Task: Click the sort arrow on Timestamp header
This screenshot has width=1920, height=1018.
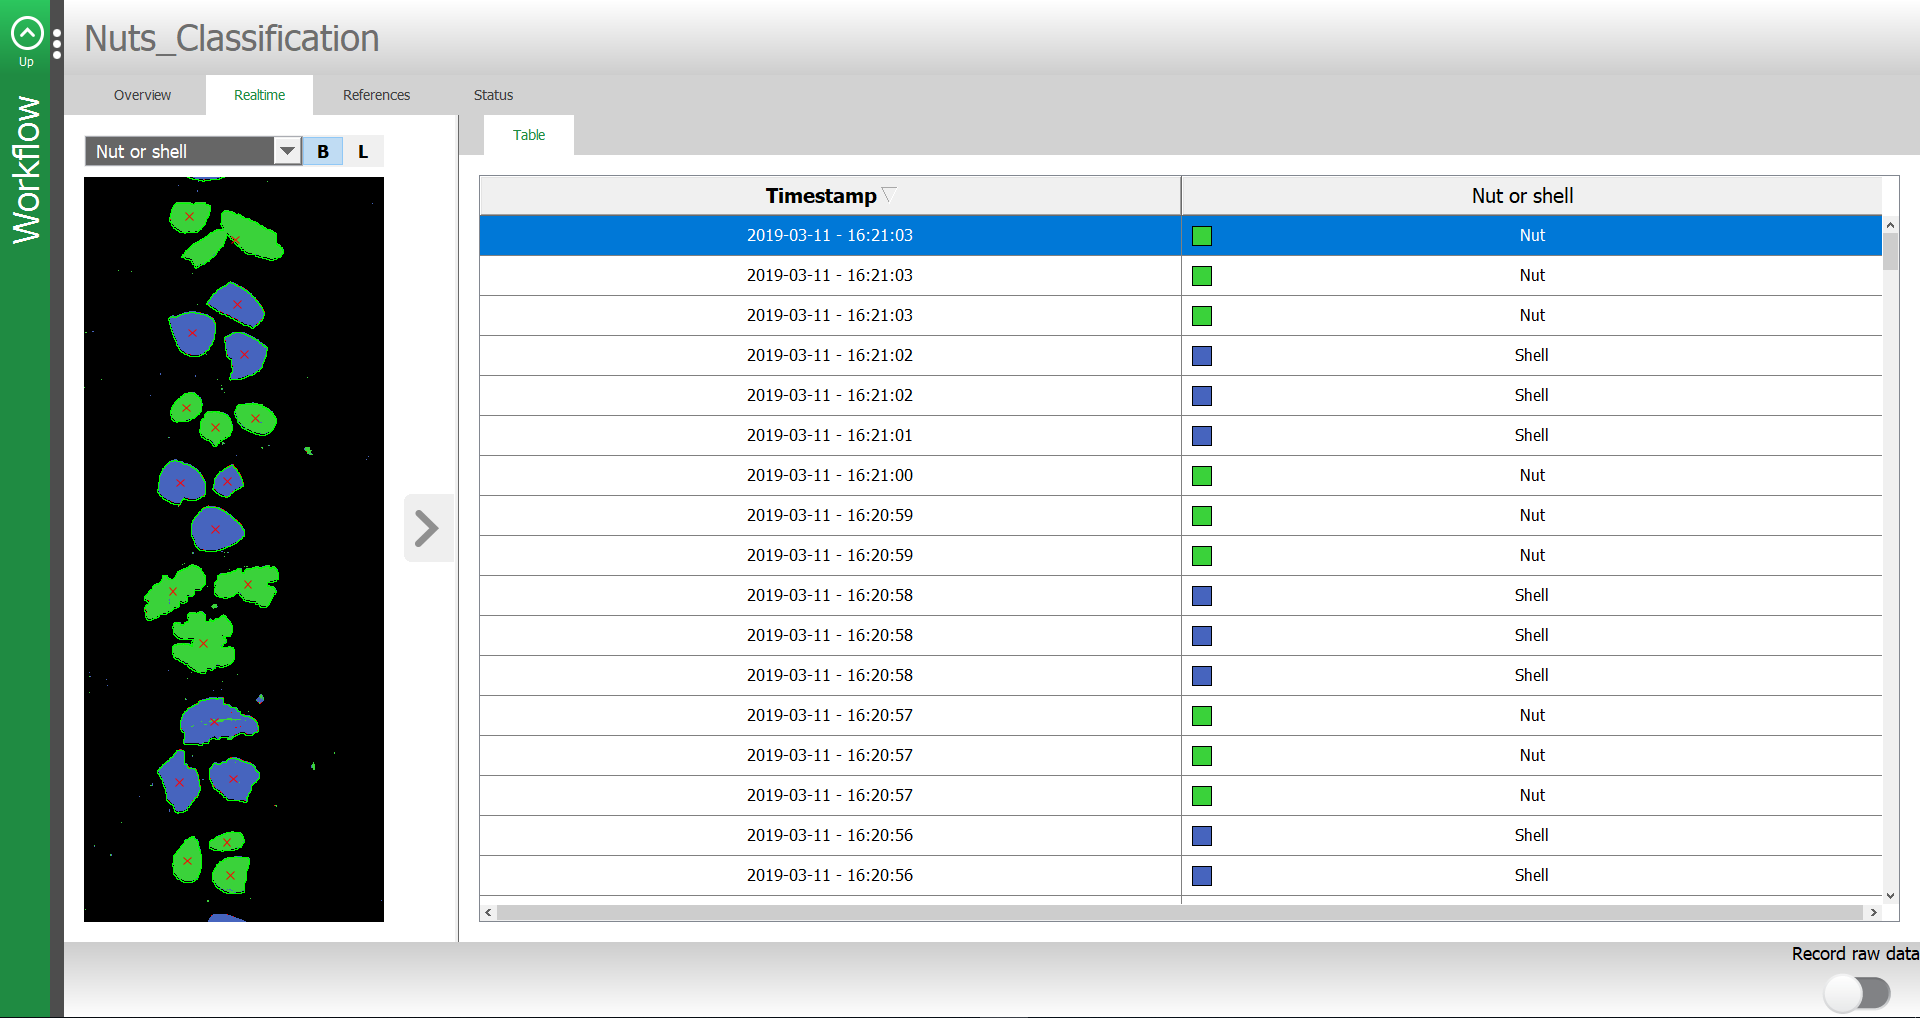Action: pos(888,195)
